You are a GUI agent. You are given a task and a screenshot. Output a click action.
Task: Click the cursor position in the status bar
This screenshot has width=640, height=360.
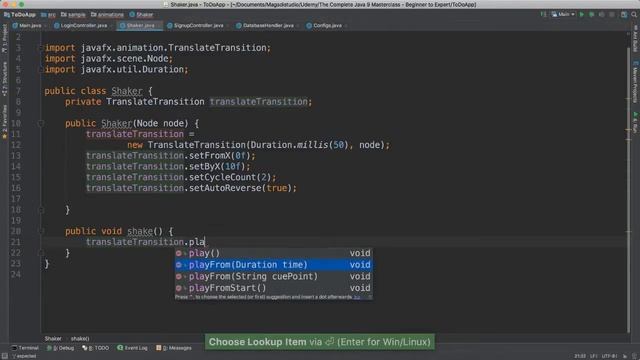click(580, 356)
